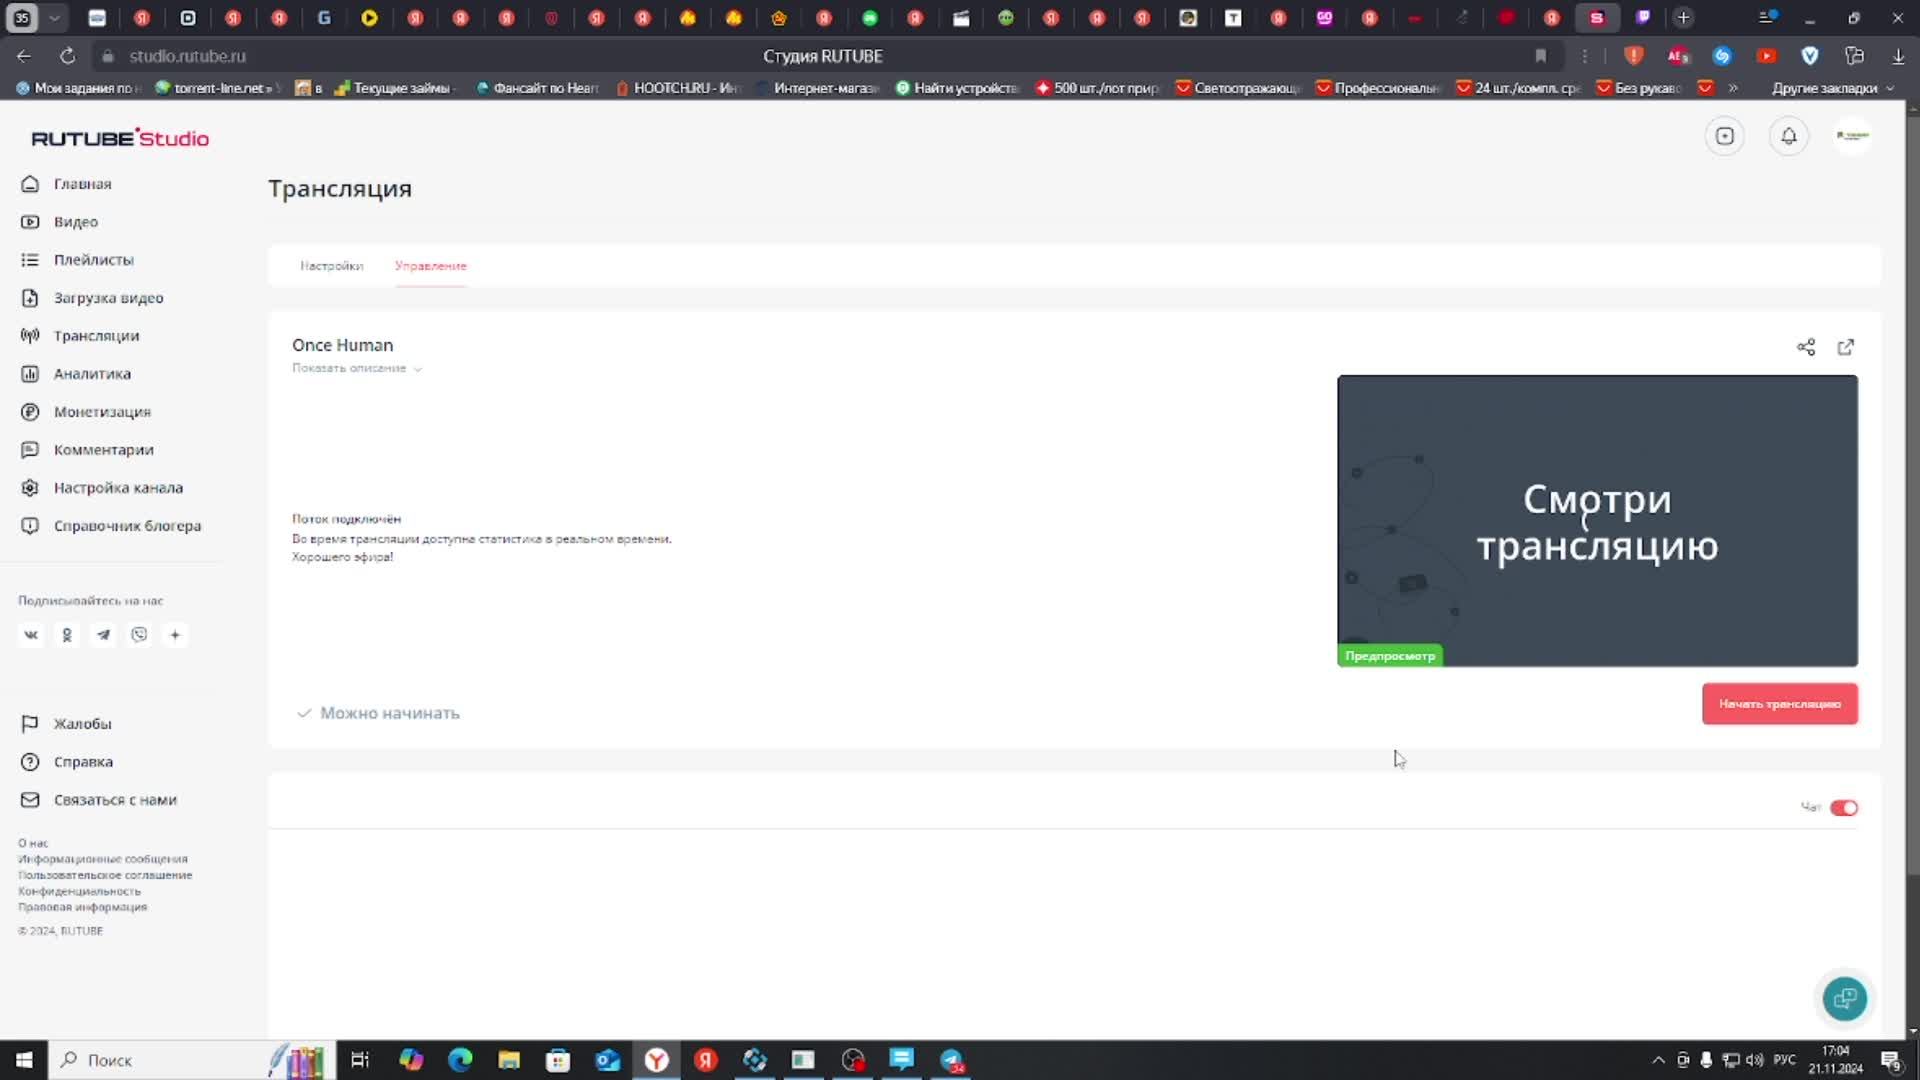
Task: Open the support chat floating button
Action: (x=1844, y=998)
